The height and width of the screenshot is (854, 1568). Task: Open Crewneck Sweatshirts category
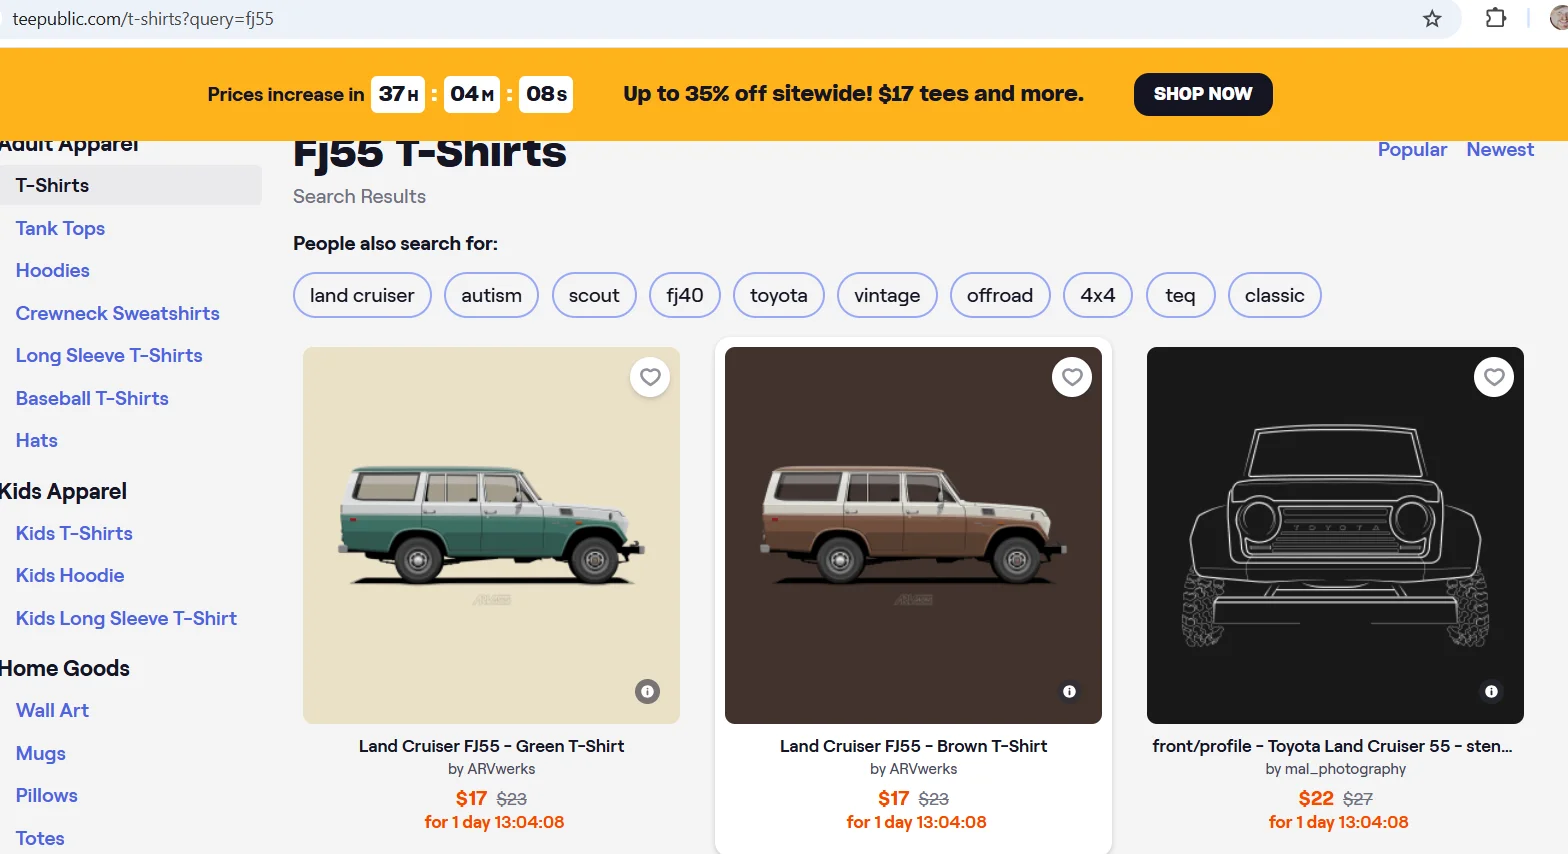click(x=117, y=313)
